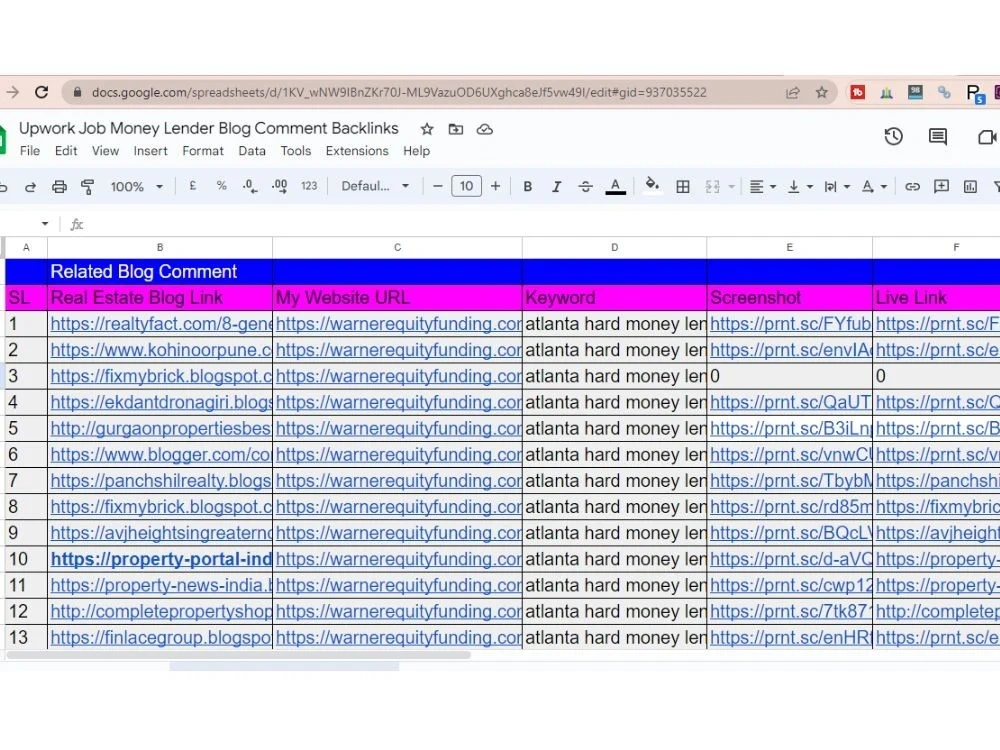This screenshot has height=750, width=1000.
Task: Open the Edit menu
Action: [66, 151]
